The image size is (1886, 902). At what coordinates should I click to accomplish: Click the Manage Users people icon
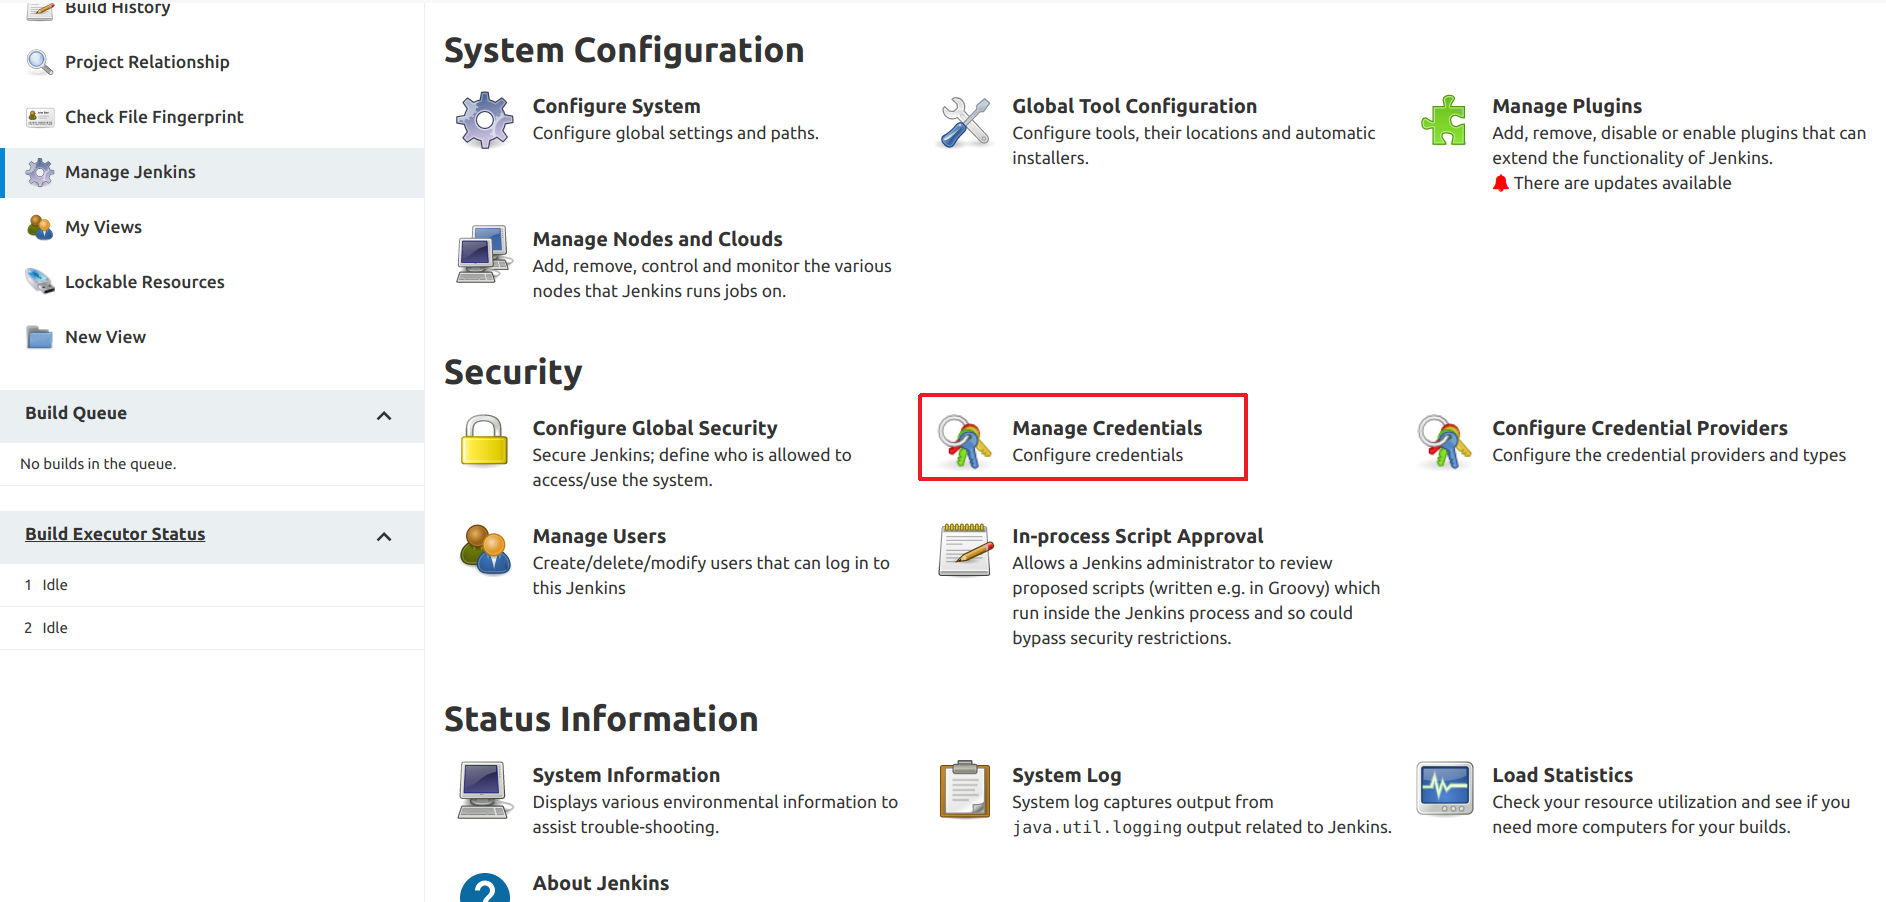[485, 549]
